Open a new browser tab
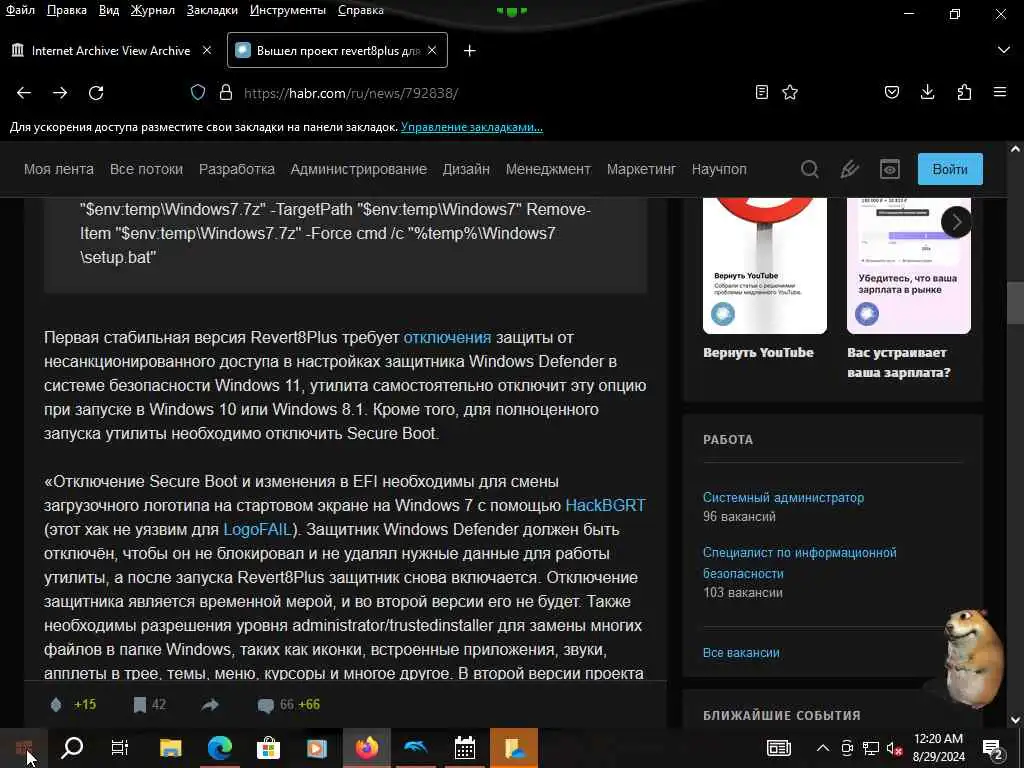The height and width of the screenshot is (768, 1024). tap(470, 50)
